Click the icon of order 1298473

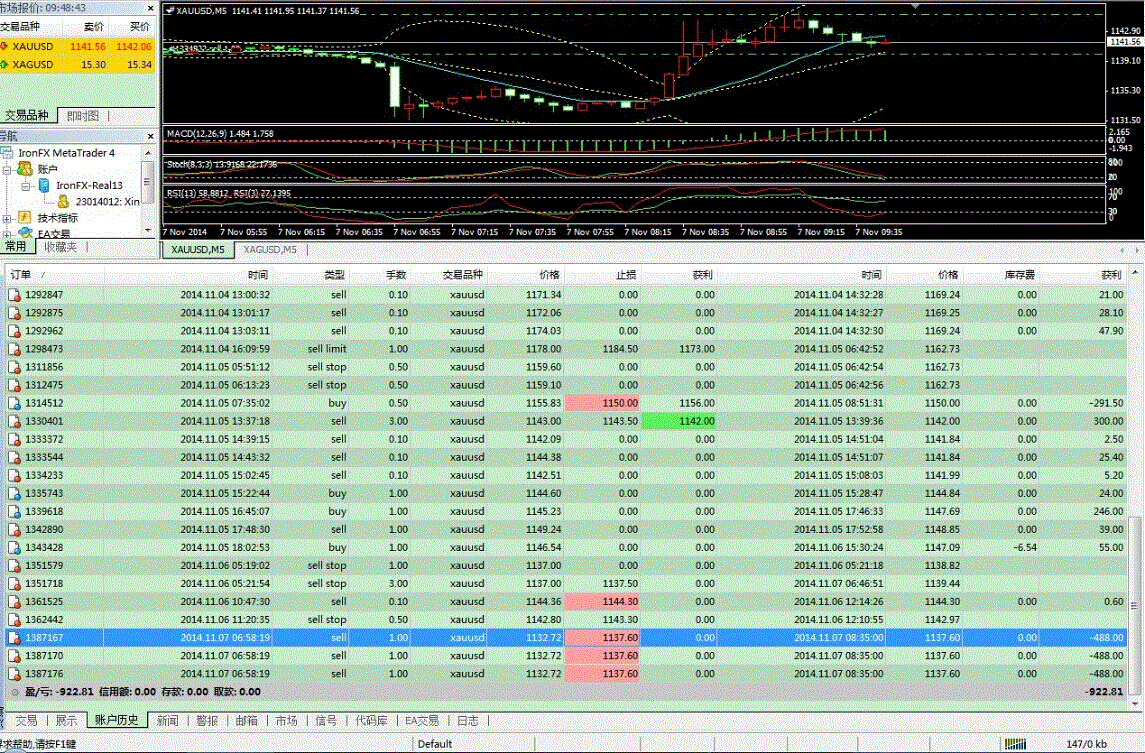pos(14,349)
